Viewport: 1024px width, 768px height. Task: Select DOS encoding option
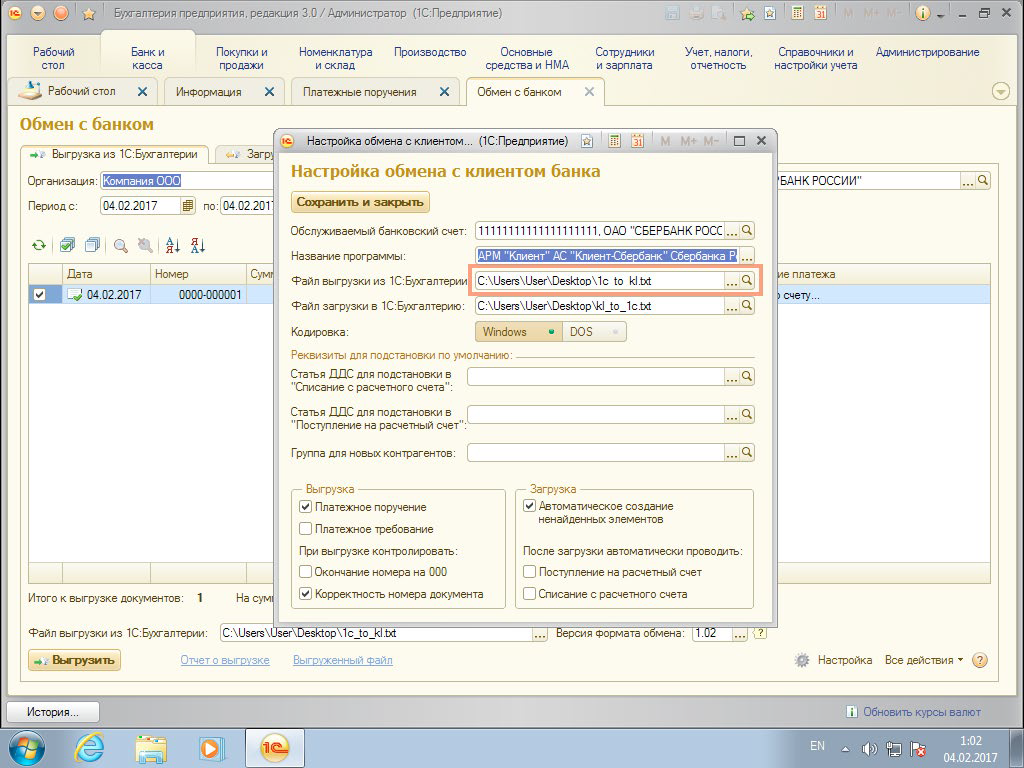point(594,332)
